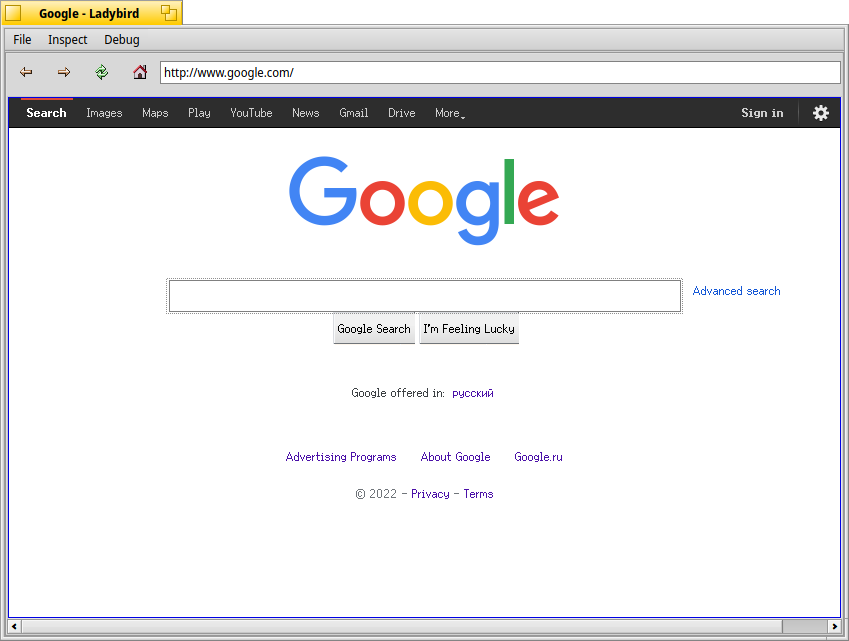Click the Google logo image

tap(424, 200)
